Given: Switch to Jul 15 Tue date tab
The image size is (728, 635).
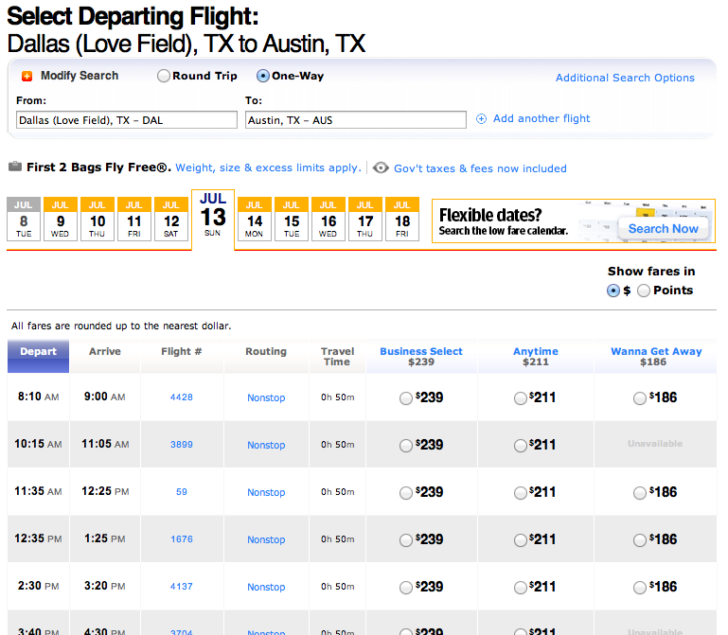Looking at the screenshot, I should point(292,219).
